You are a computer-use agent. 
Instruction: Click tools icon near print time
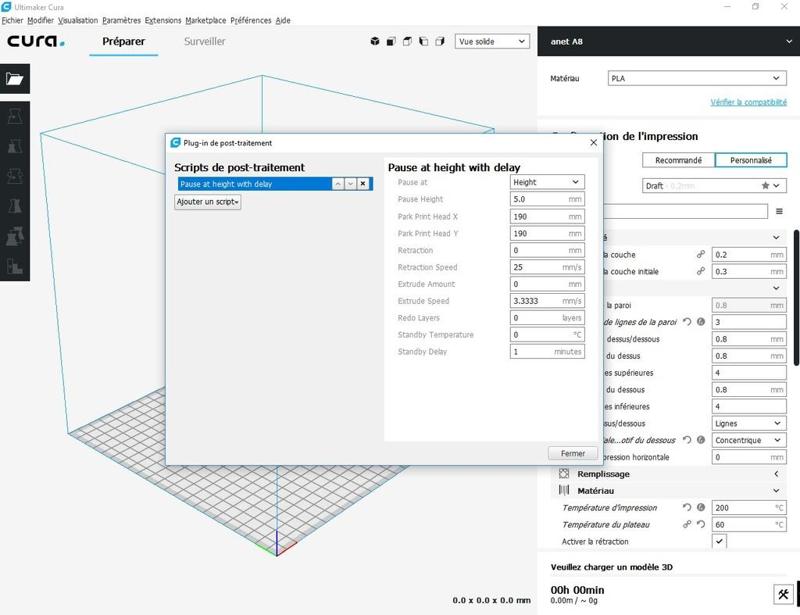[x=783, y=594]
